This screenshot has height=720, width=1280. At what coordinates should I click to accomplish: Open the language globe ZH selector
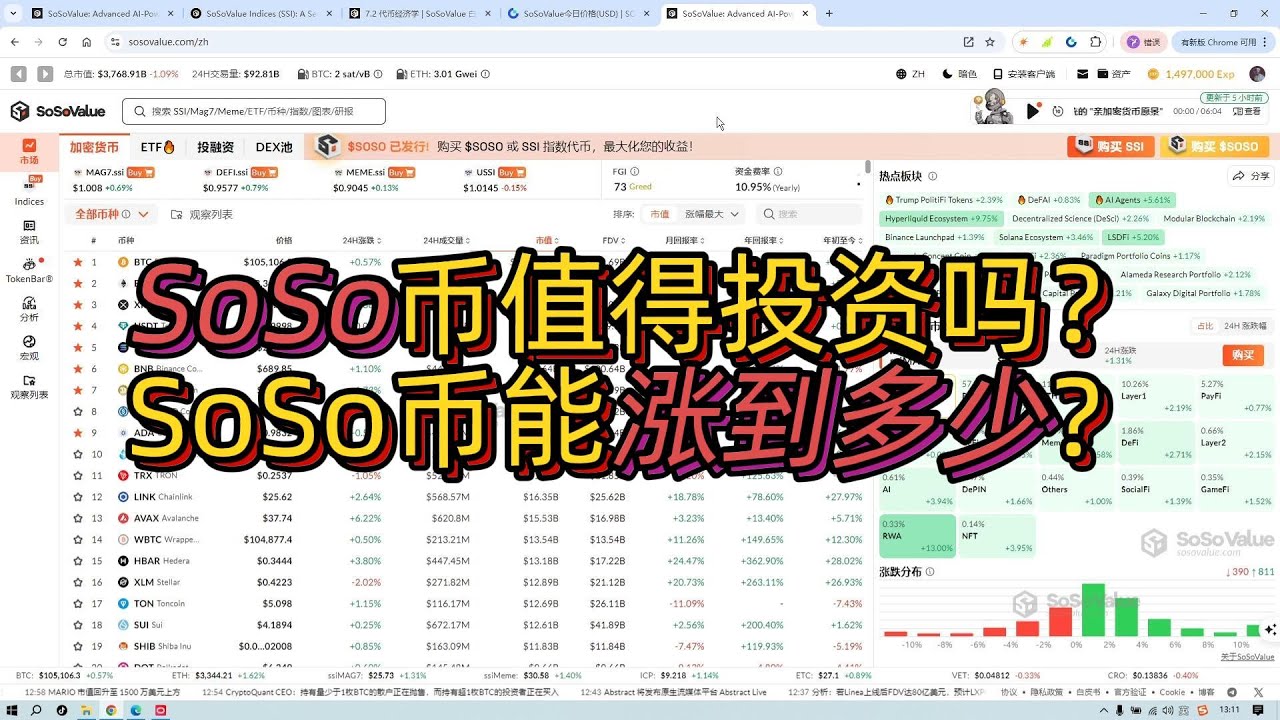point(910,74)
